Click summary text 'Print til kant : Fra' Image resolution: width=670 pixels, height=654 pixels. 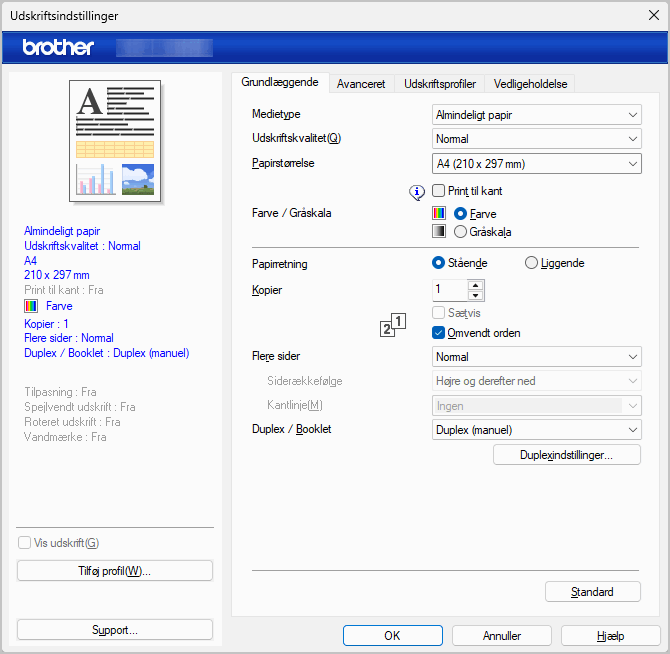point(64,290)
